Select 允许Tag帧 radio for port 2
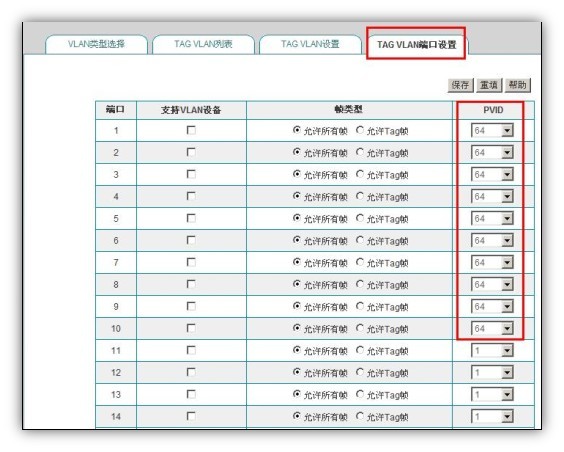The image size is (564, 452). 360,152
